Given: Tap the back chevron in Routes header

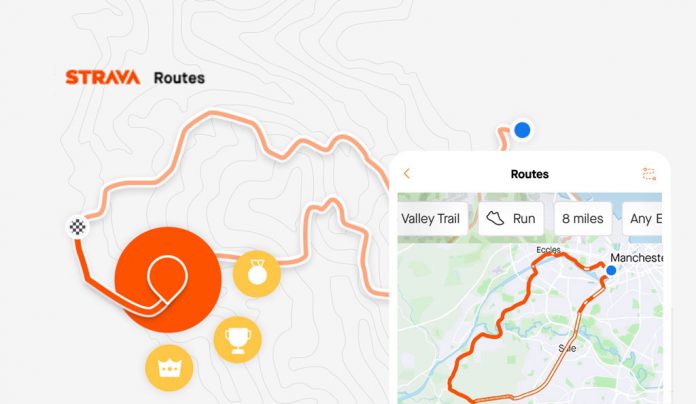Looking at the screenshot, I should click(407, 174).
